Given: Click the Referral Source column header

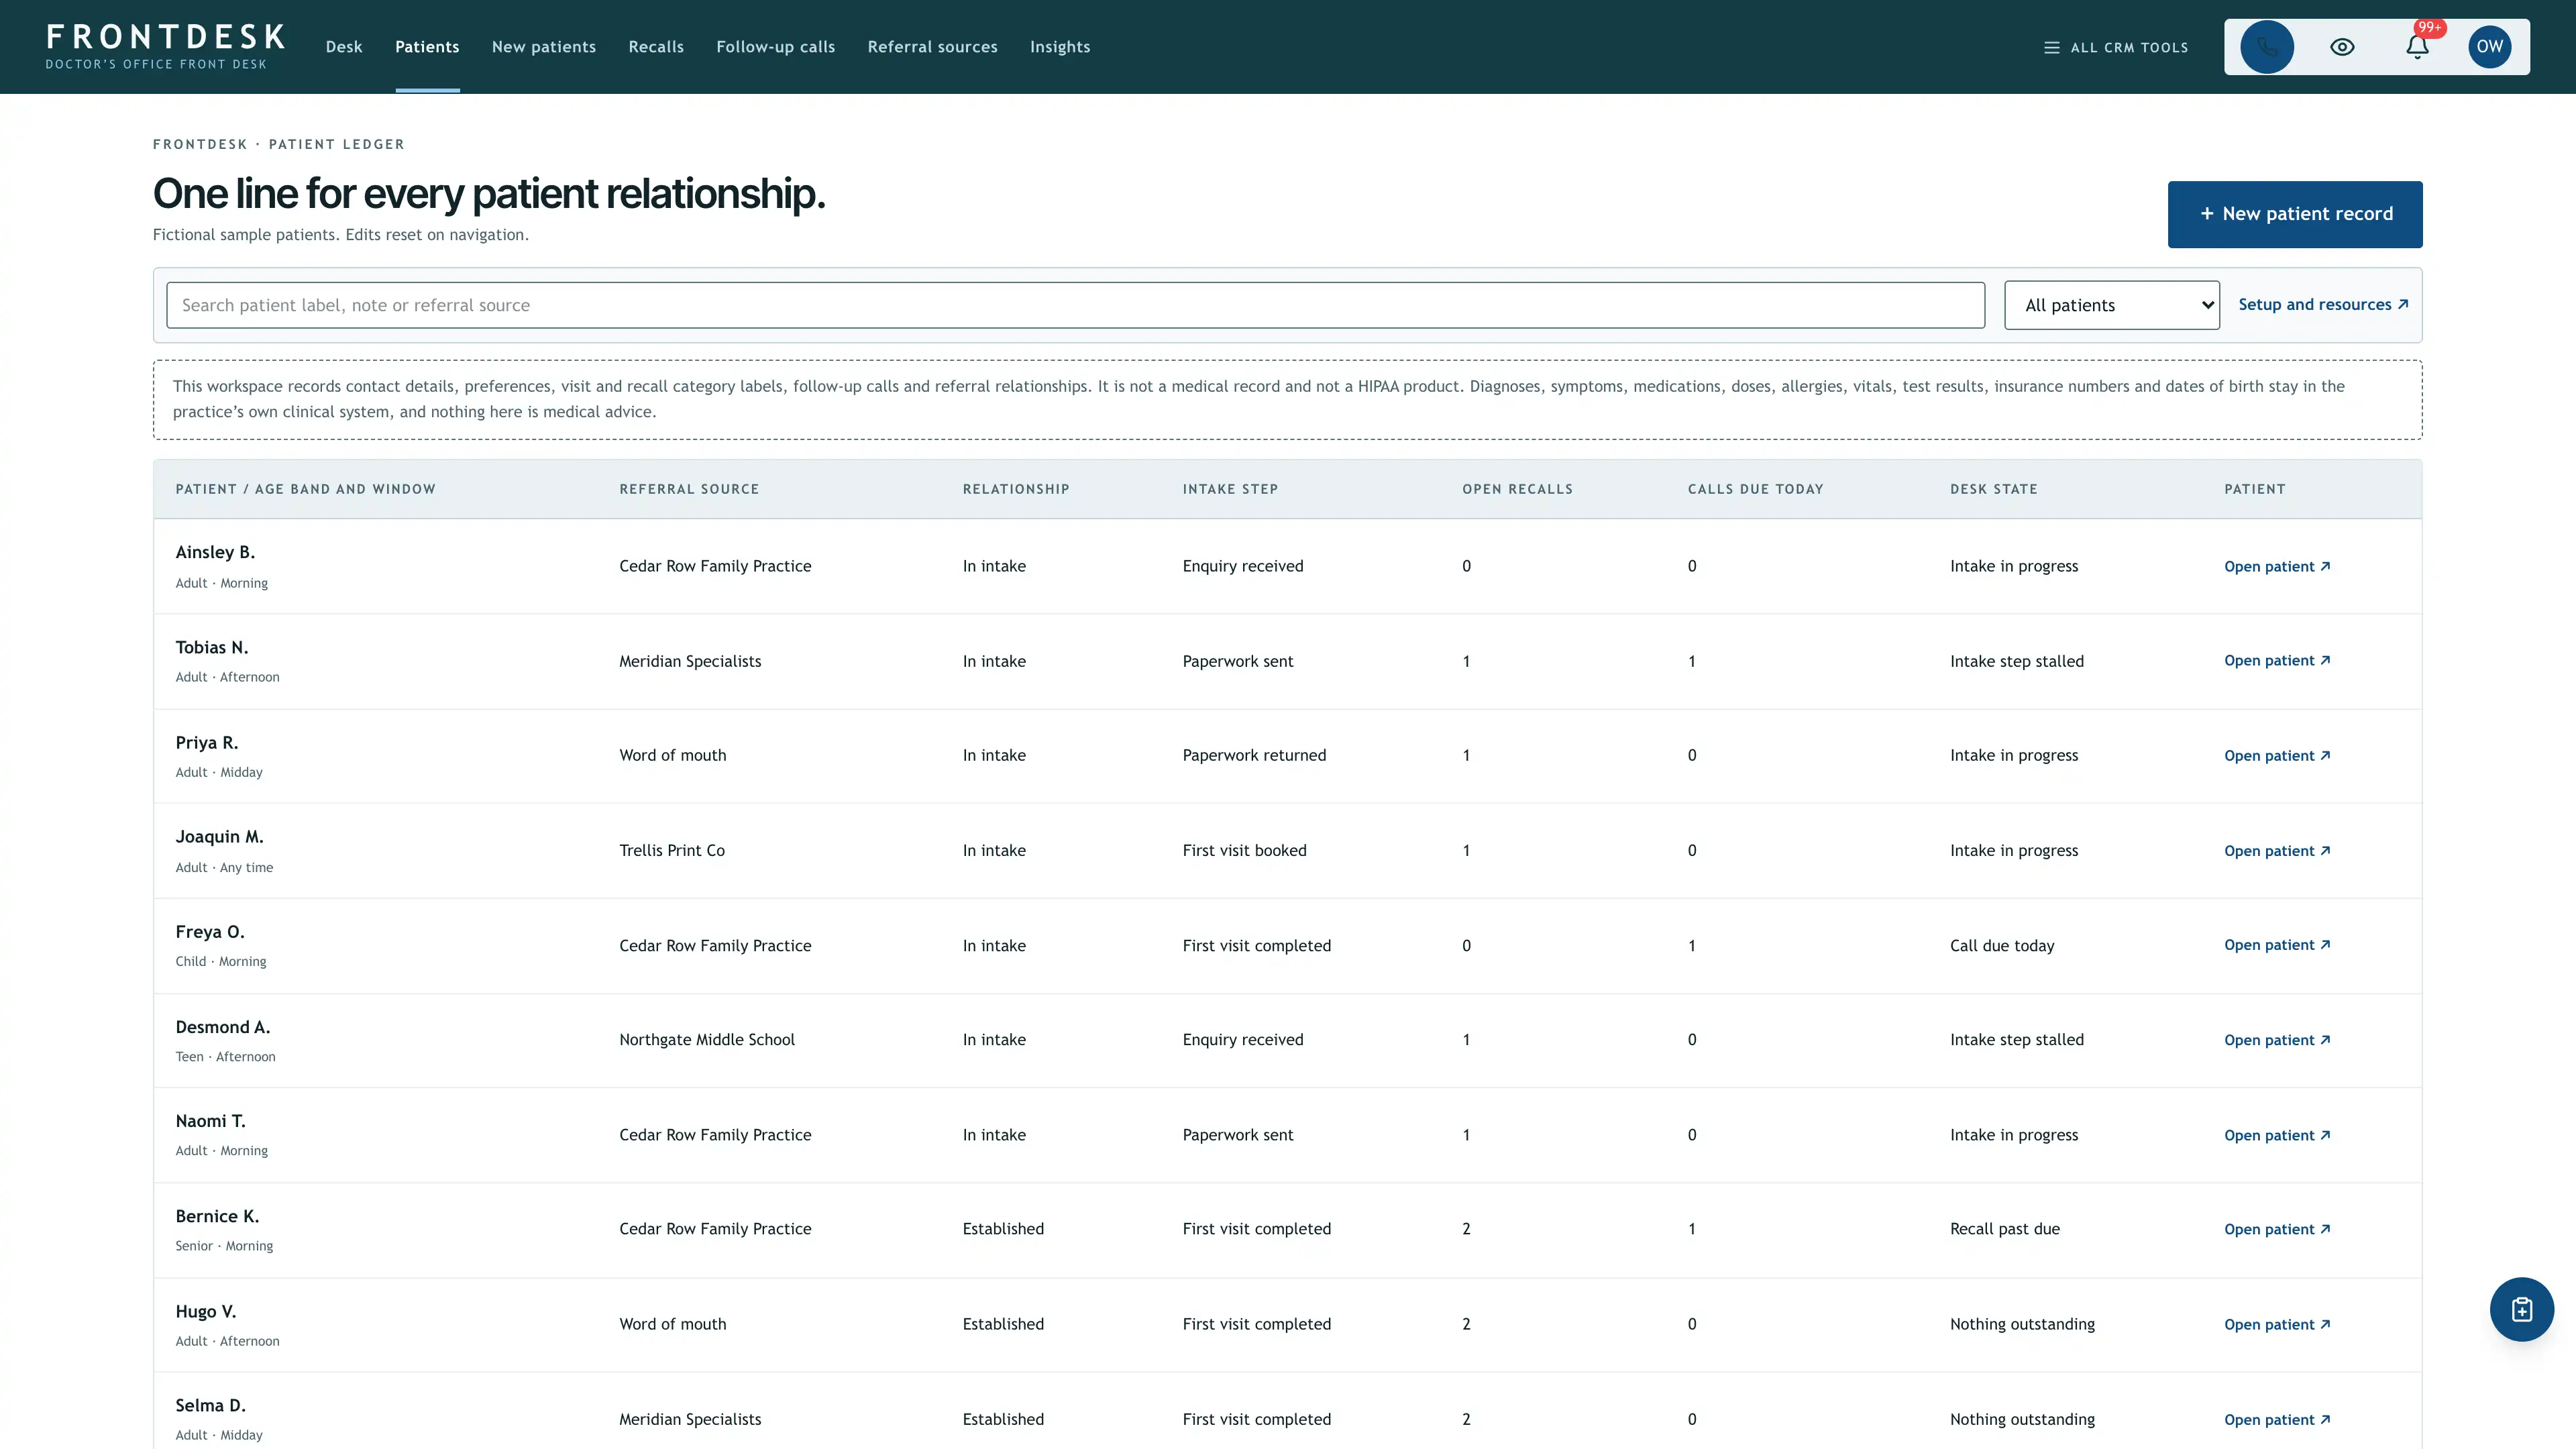Looking at the screenshot, I should click(x=689, y=489).
